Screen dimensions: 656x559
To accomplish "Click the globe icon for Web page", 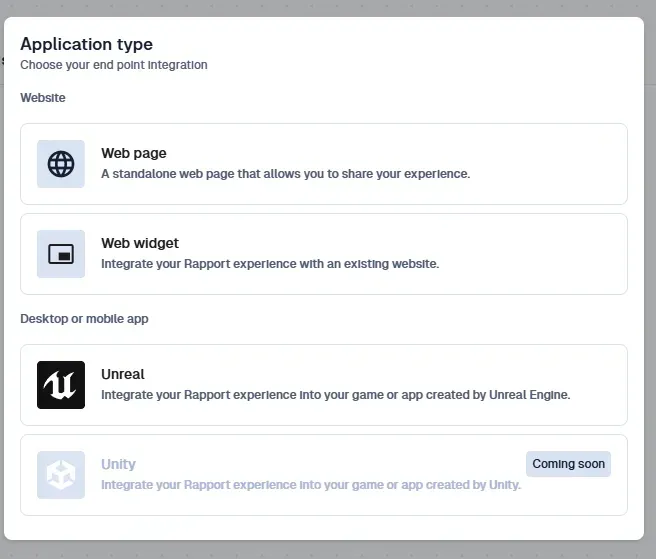I will click(61, 164).
